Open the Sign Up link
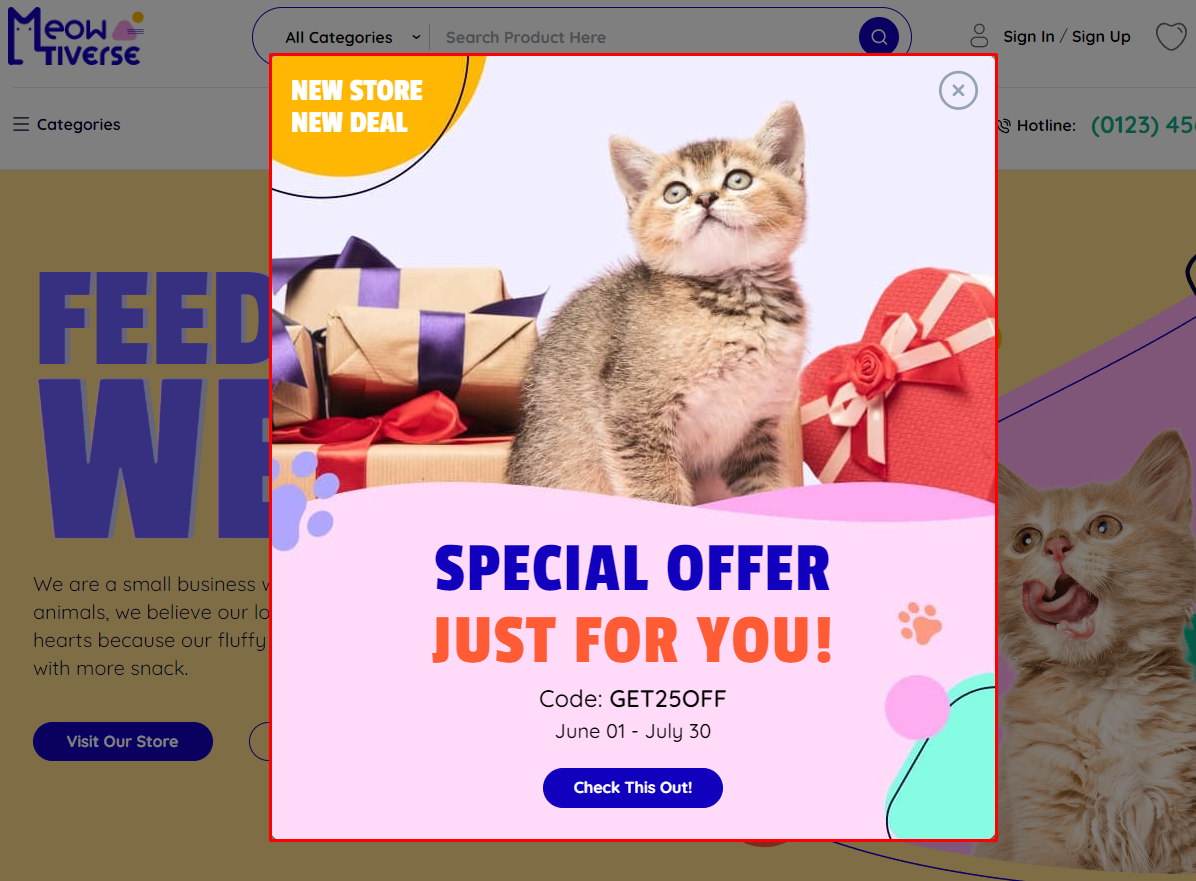The height and width of the screenshot is (881, 1196). pos(1101,37)
